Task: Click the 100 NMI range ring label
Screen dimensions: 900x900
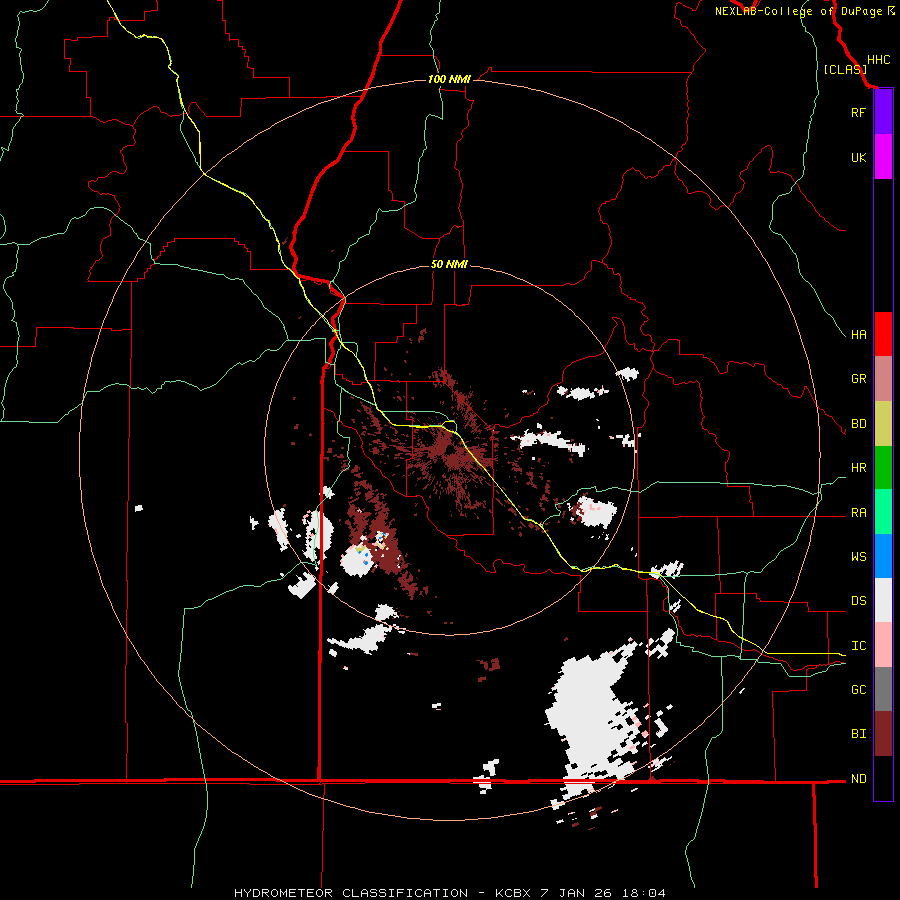Action: point(449,79)
